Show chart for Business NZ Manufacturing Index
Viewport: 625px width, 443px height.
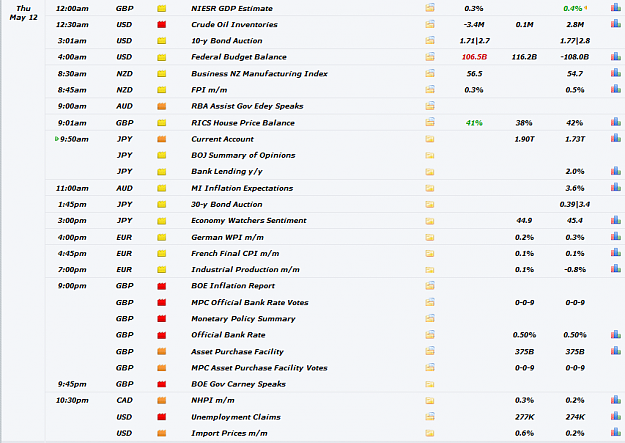pos(616,73)
